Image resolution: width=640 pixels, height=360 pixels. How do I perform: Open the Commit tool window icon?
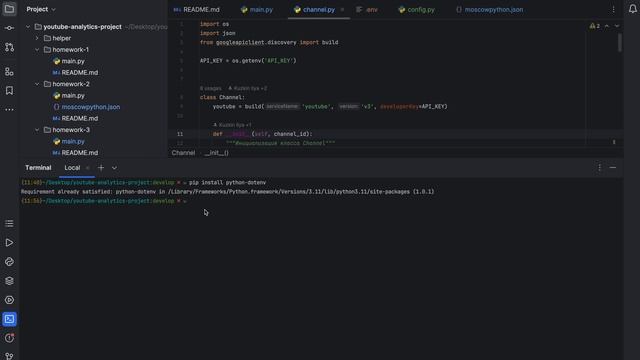pos(9,28)
